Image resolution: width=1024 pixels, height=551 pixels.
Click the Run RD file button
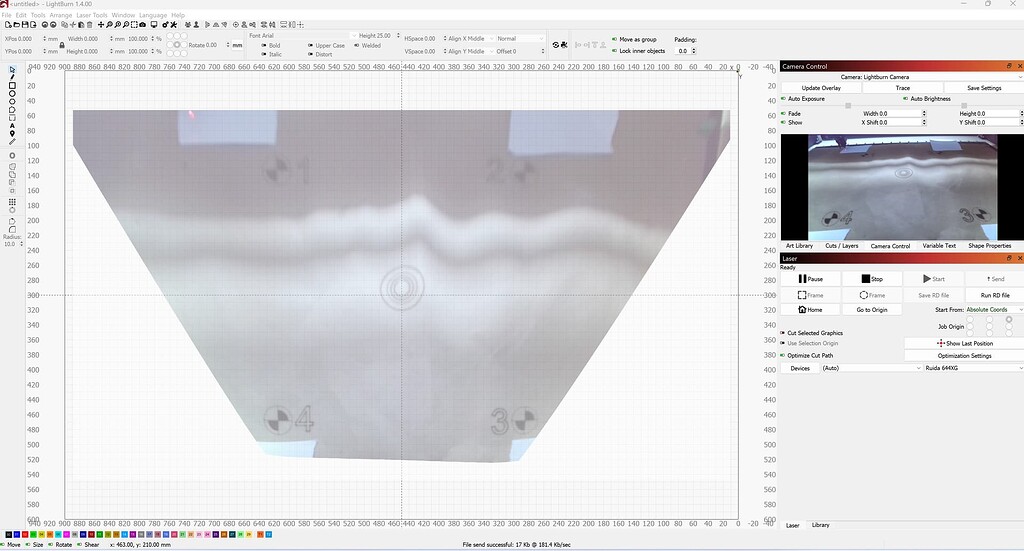[x=995, y=295]
